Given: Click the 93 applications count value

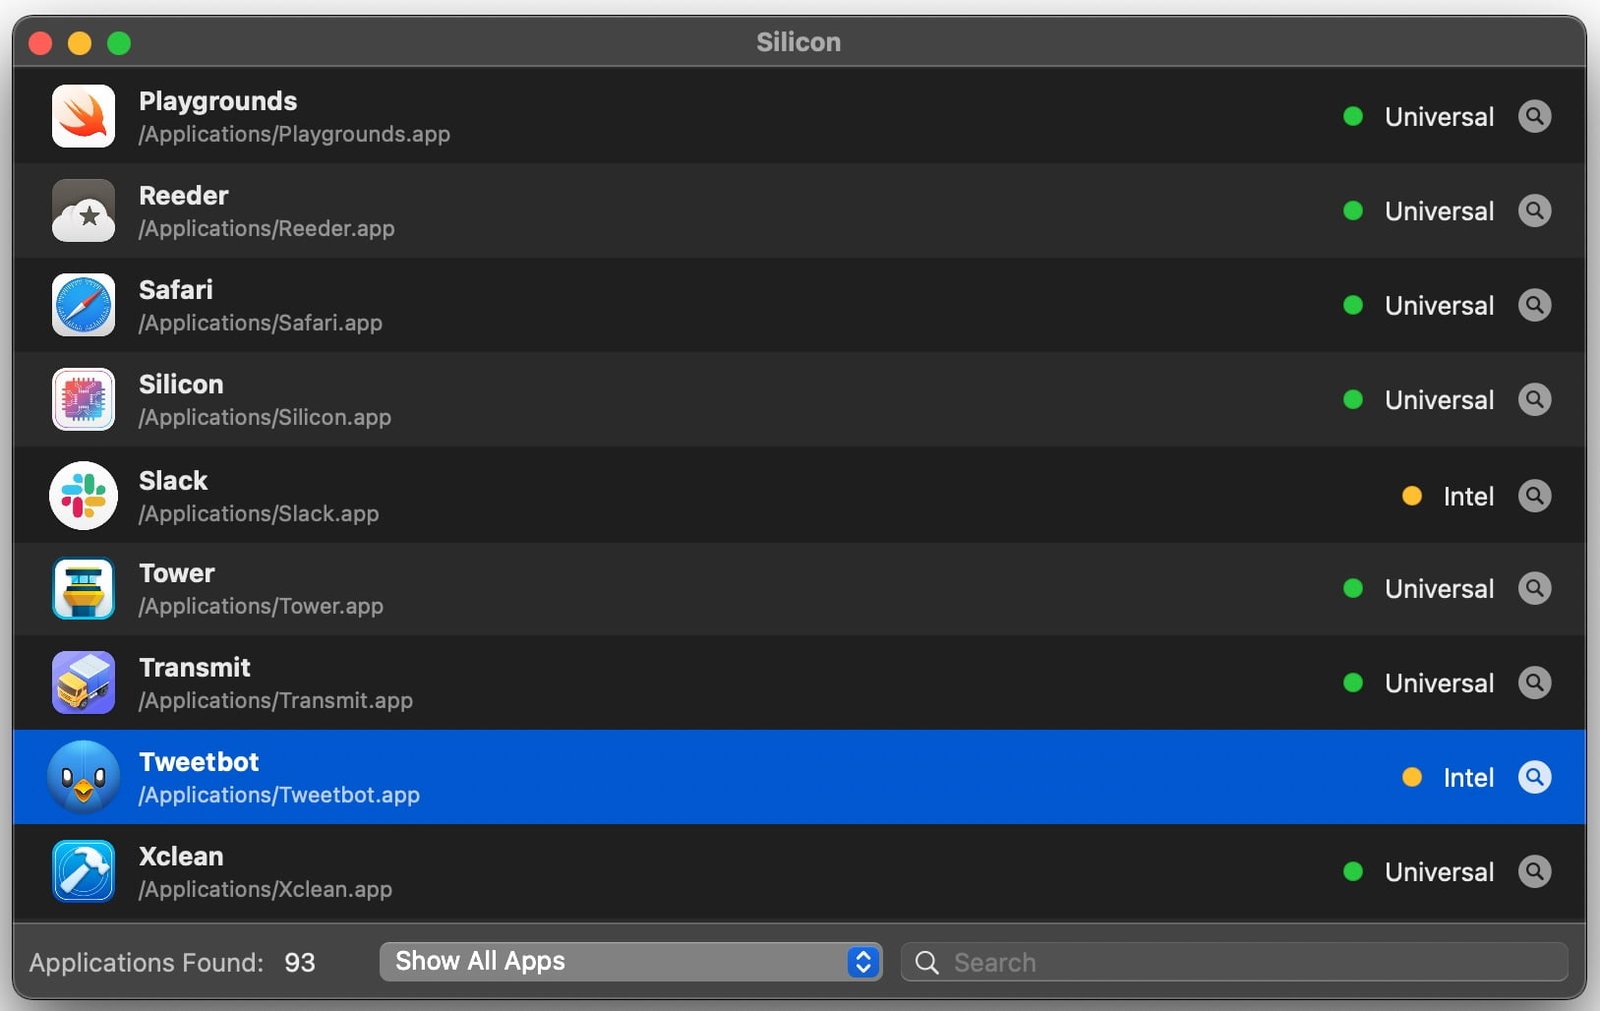Looking at the screenshot, I should (x=300, y=962).
